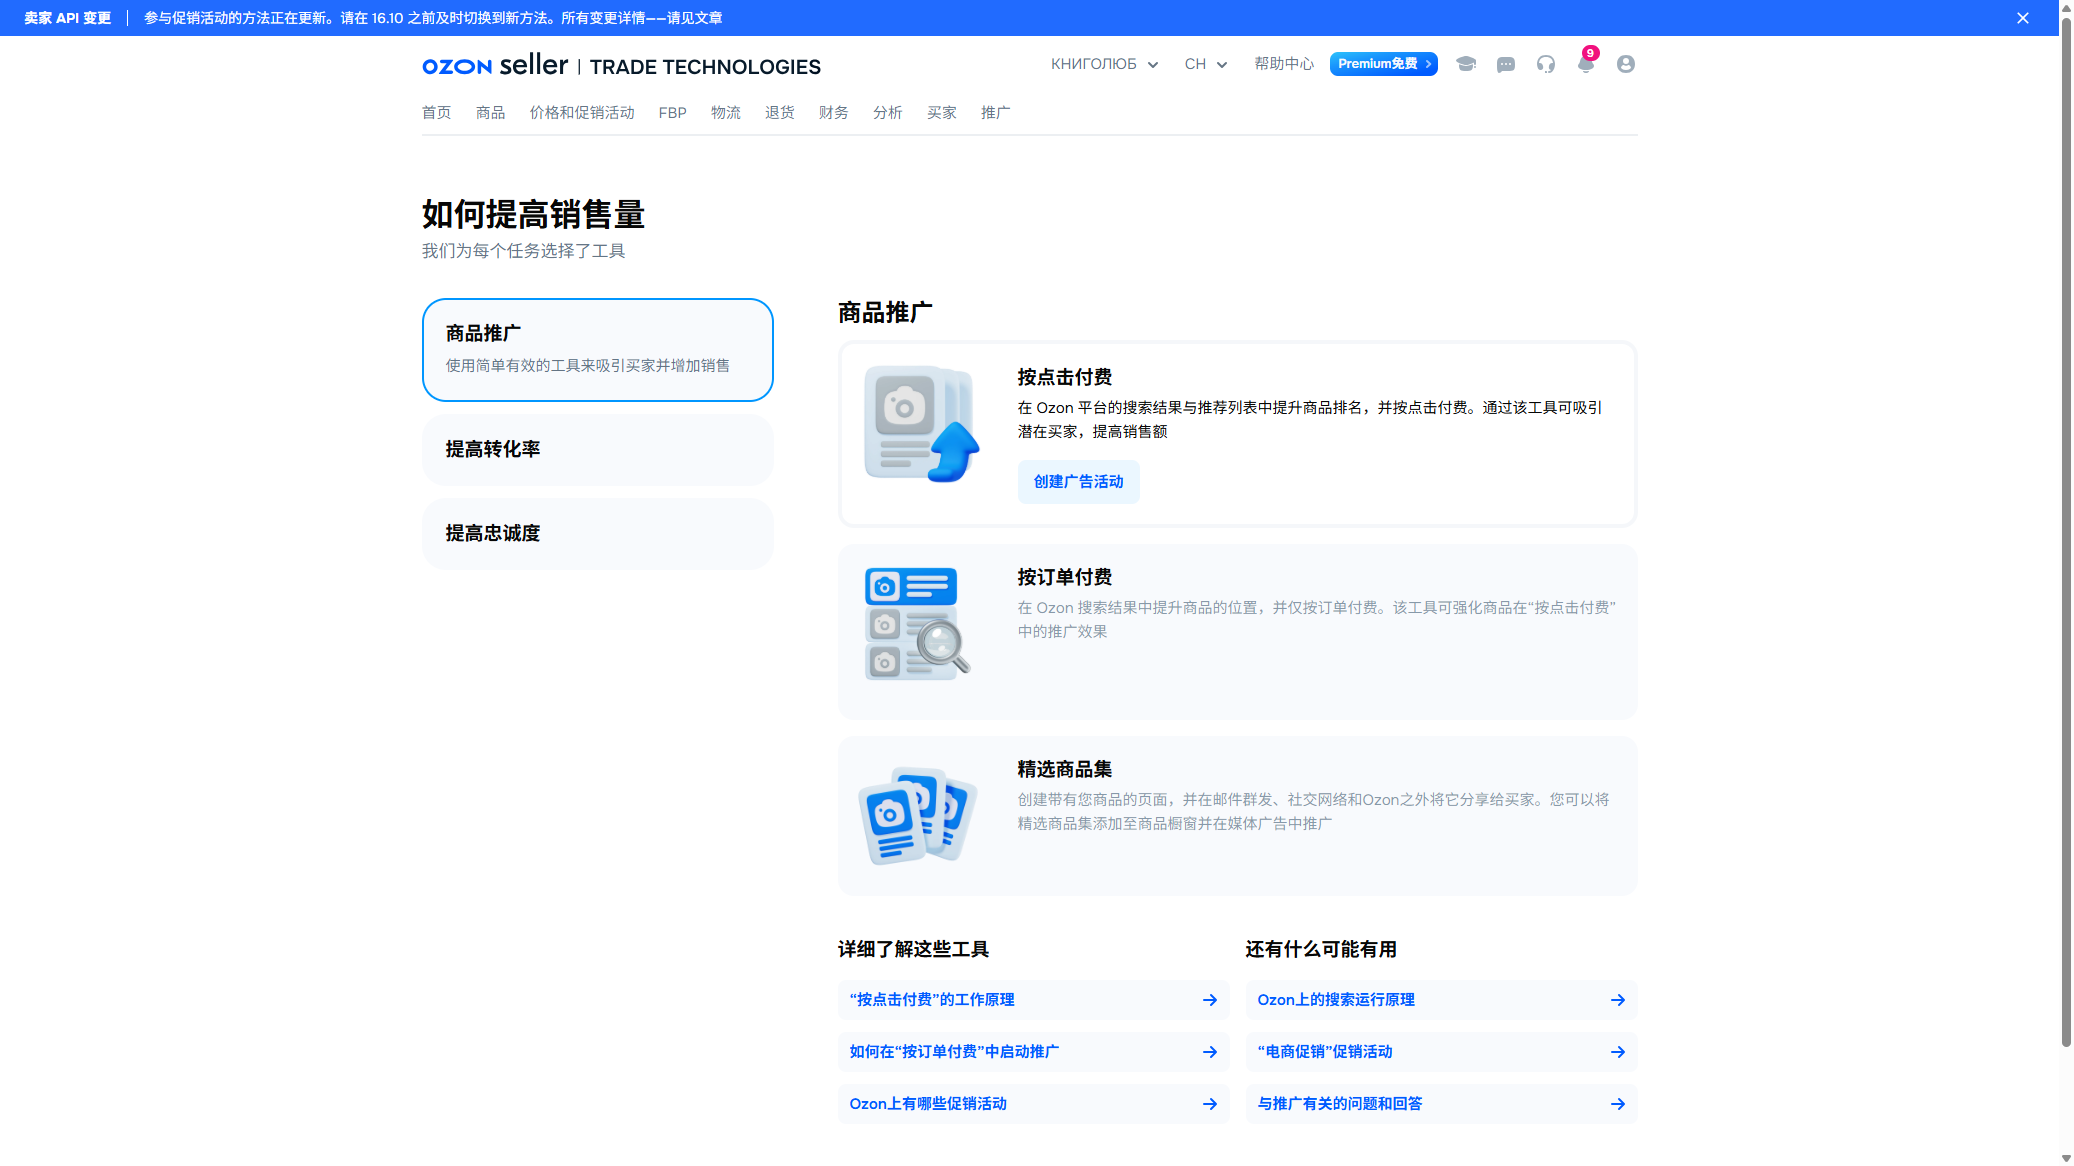The width and height of the screenshot is (2074, 1166).
Task: Open the FBP menu item
Action: 673,113
